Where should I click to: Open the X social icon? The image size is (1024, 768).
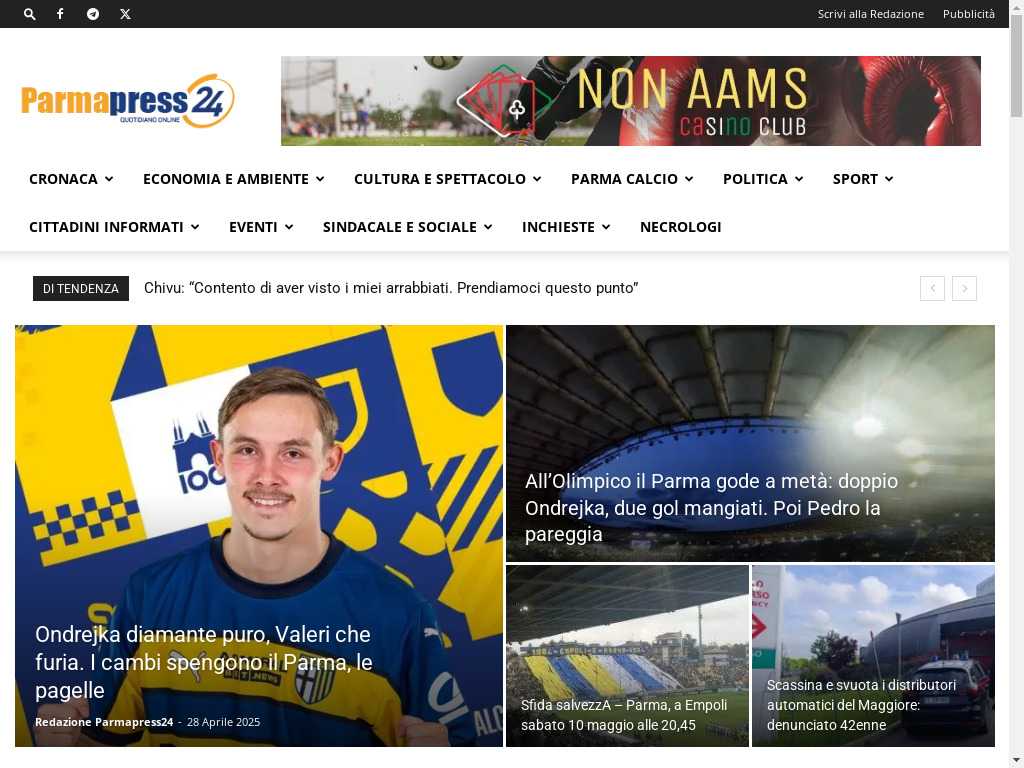(125, 14)
